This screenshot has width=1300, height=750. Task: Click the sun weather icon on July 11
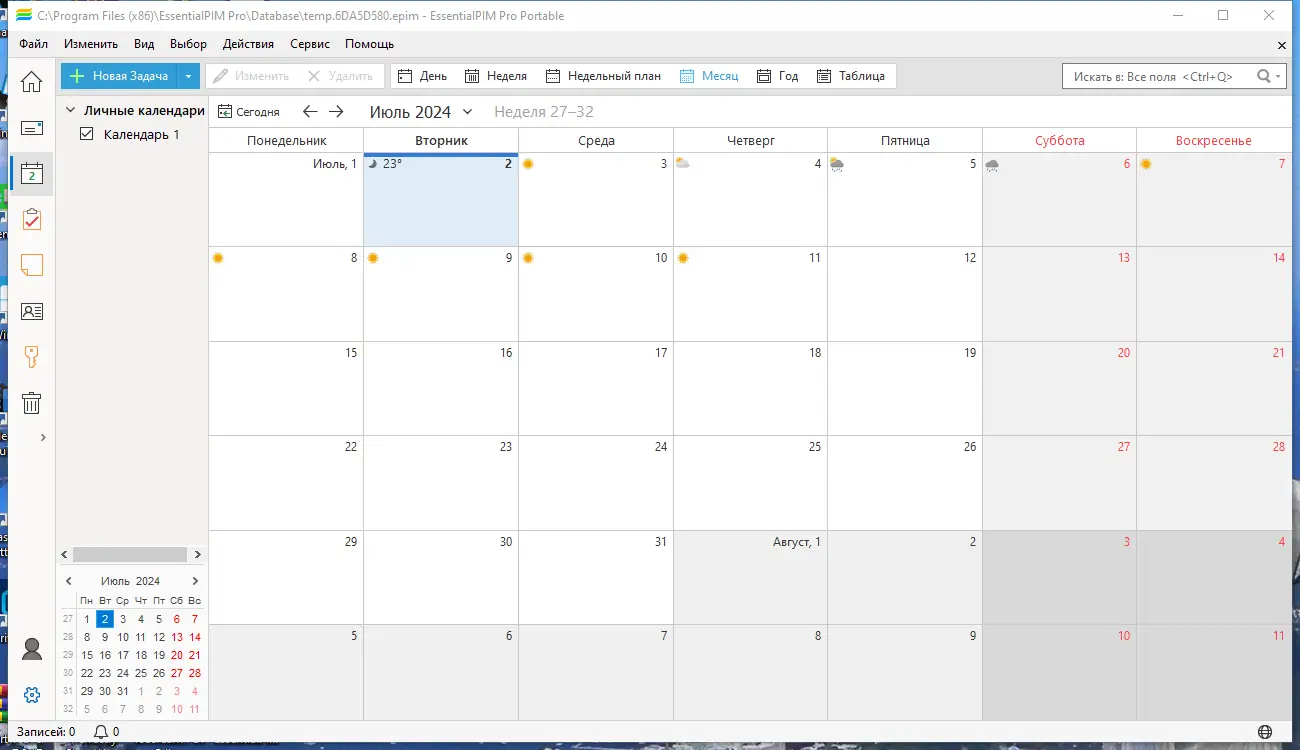[683, 258]
